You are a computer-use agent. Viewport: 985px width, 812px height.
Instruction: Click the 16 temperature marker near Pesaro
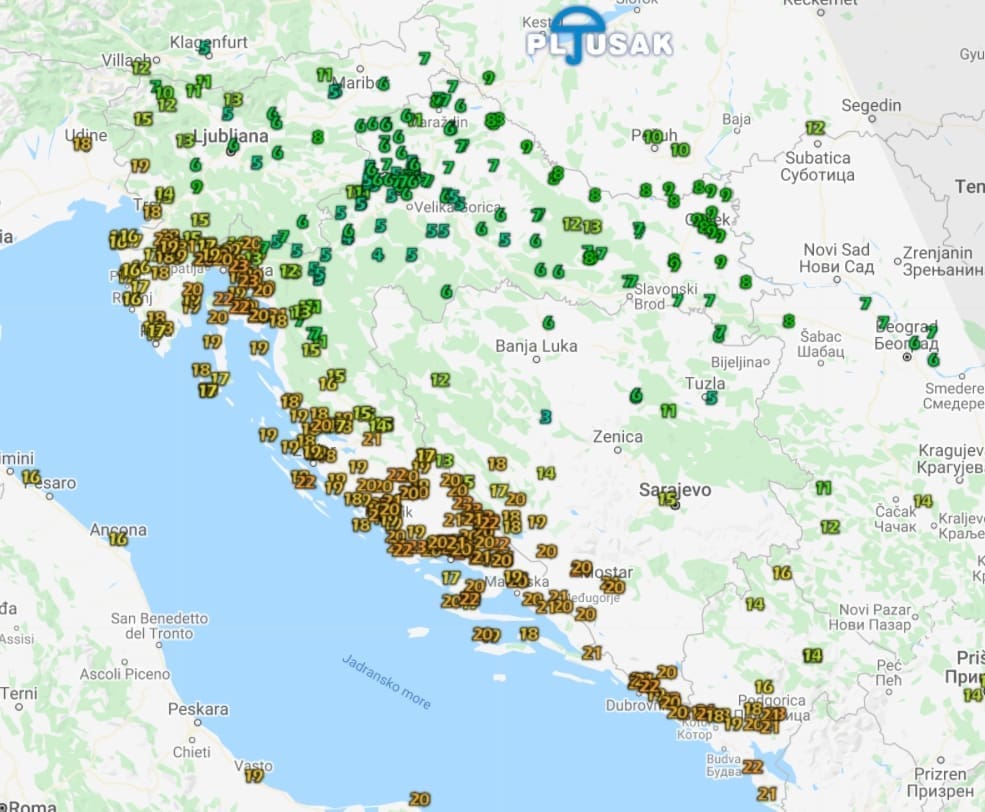pos(31,477)
